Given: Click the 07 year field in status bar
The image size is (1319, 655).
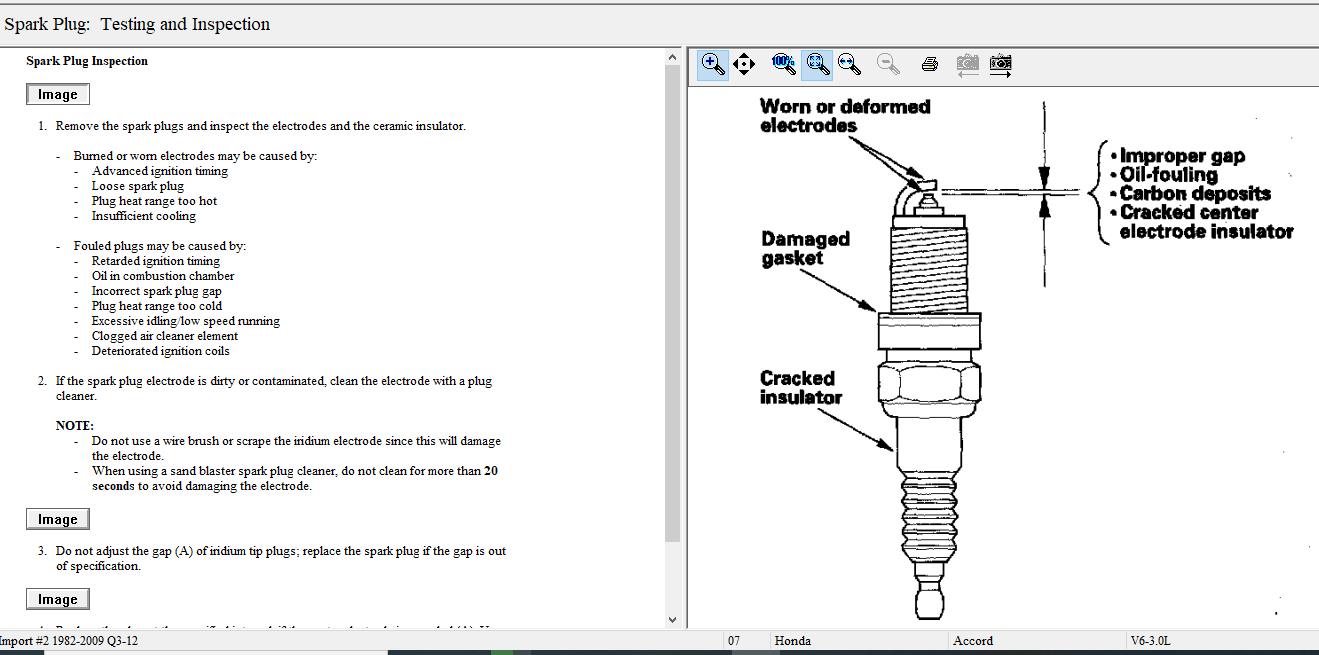Looking at the screenshot, I should click(734, 641).
